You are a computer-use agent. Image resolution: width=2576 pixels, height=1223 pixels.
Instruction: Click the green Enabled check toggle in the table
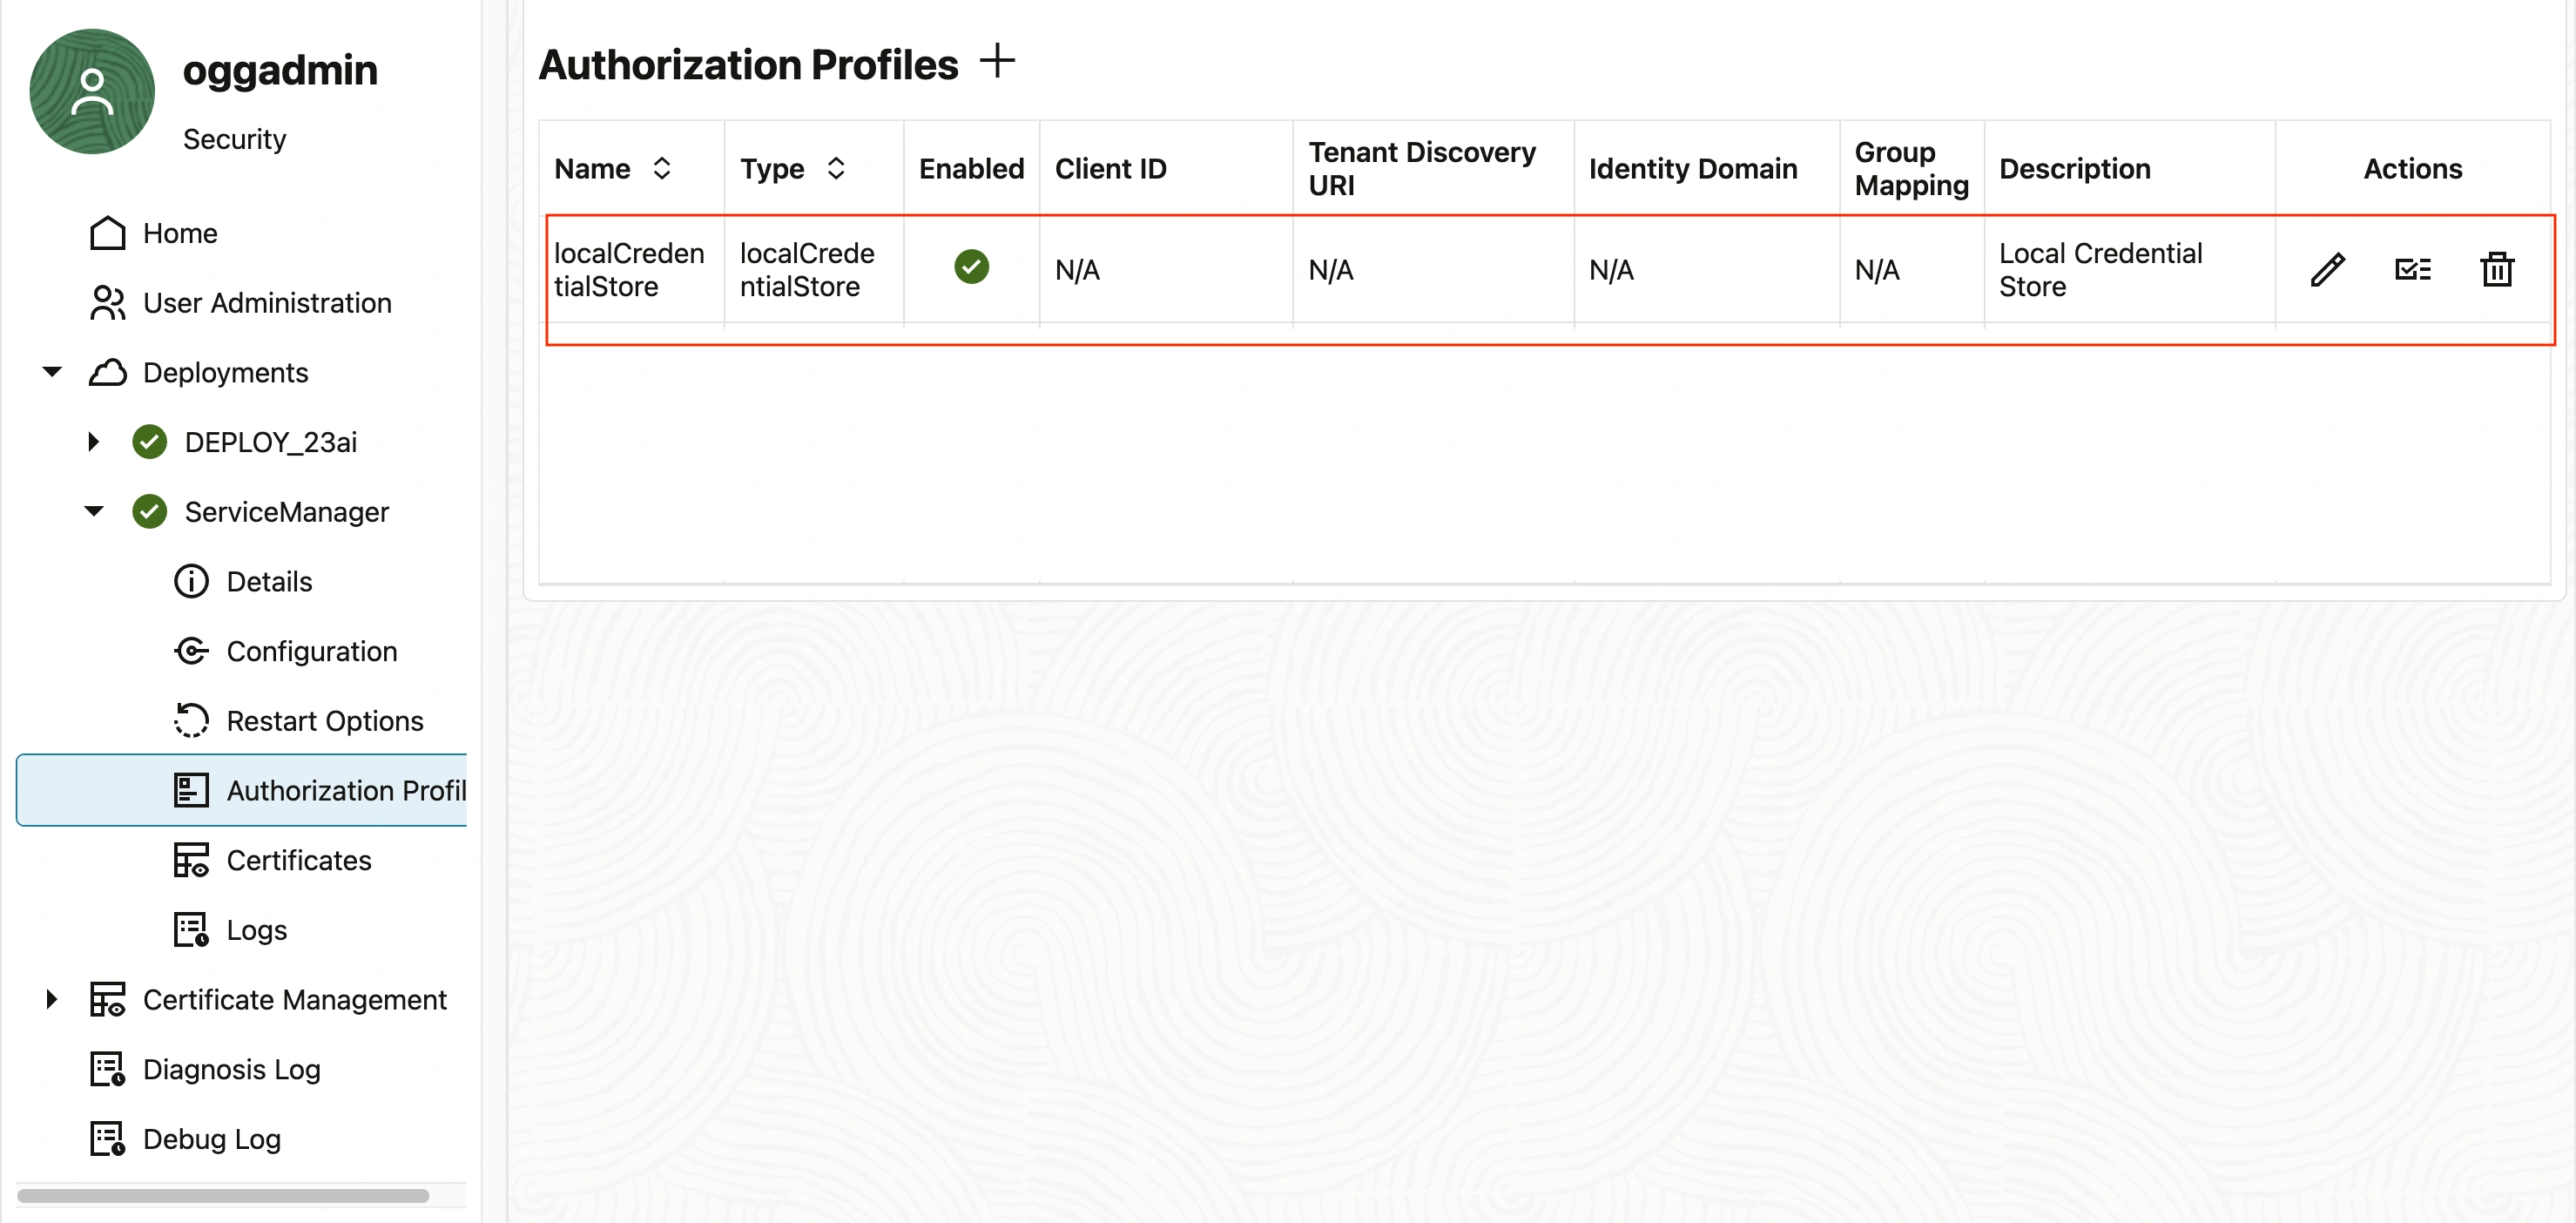point(970,266)
